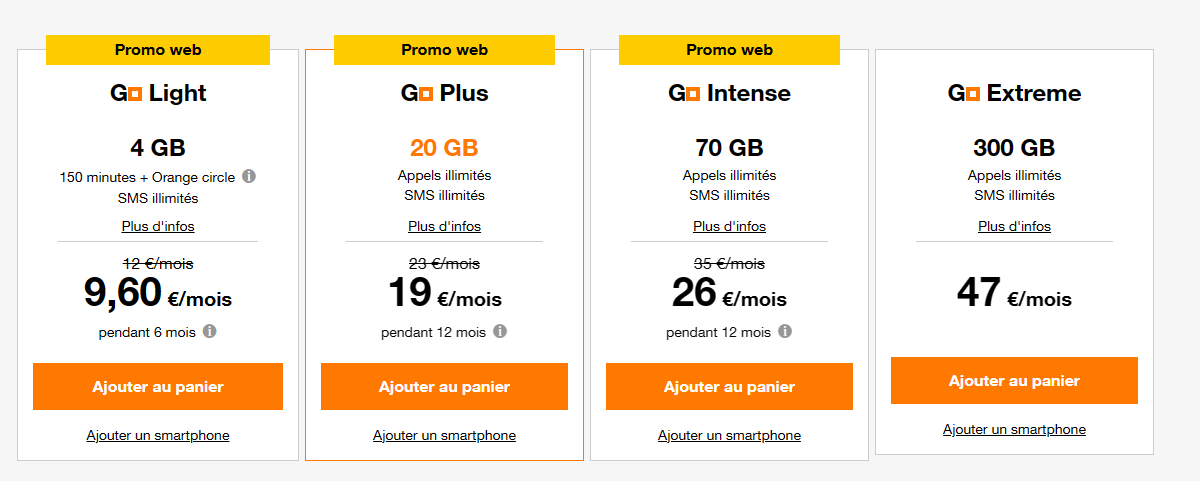Image resolution: width=1200 pixels, height=481 pixels.
Task: Open 'Plus d'infos' for Go Plus
Action: point(444,226)
